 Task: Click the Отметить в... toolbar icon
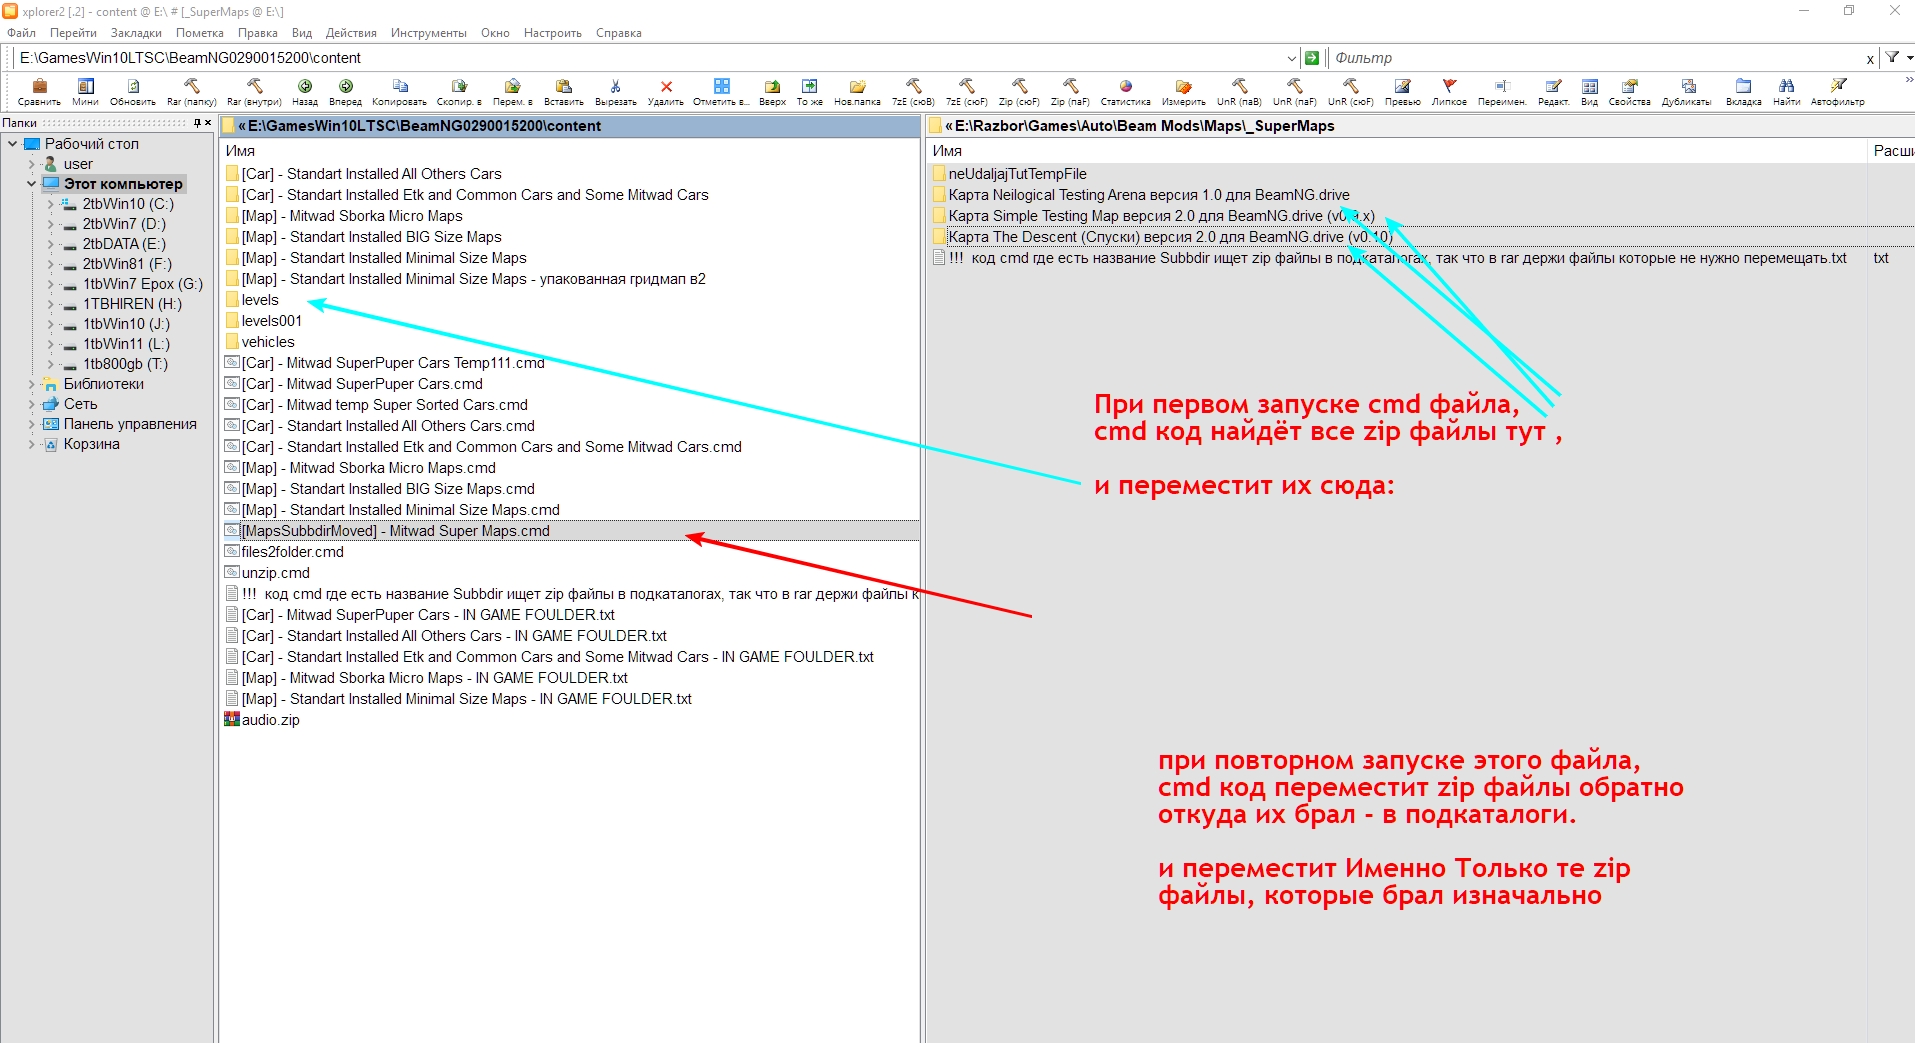[x=721, y=86]
